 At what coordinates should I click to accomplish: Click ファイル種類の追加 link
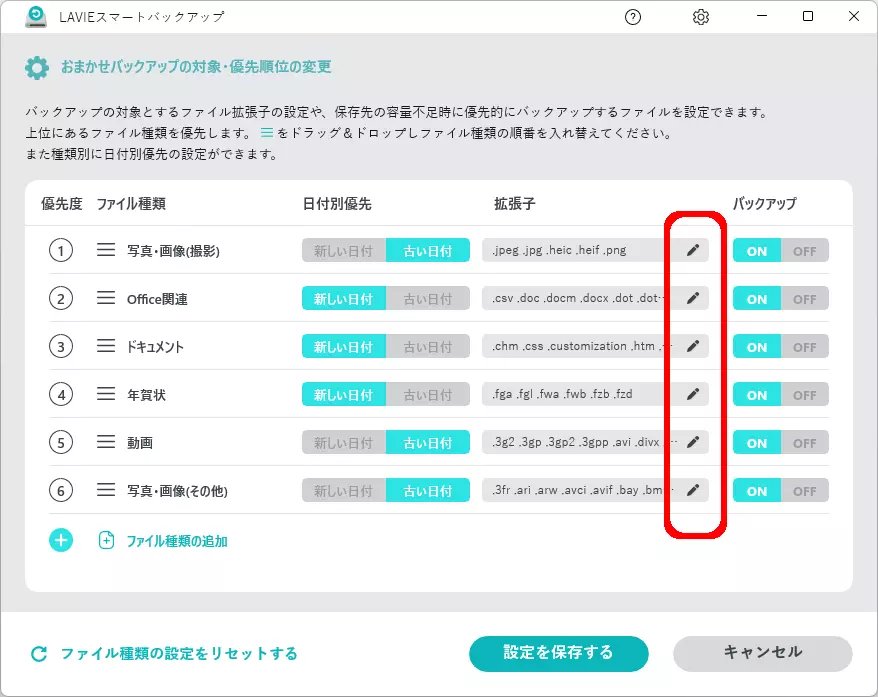coord(177,541)
